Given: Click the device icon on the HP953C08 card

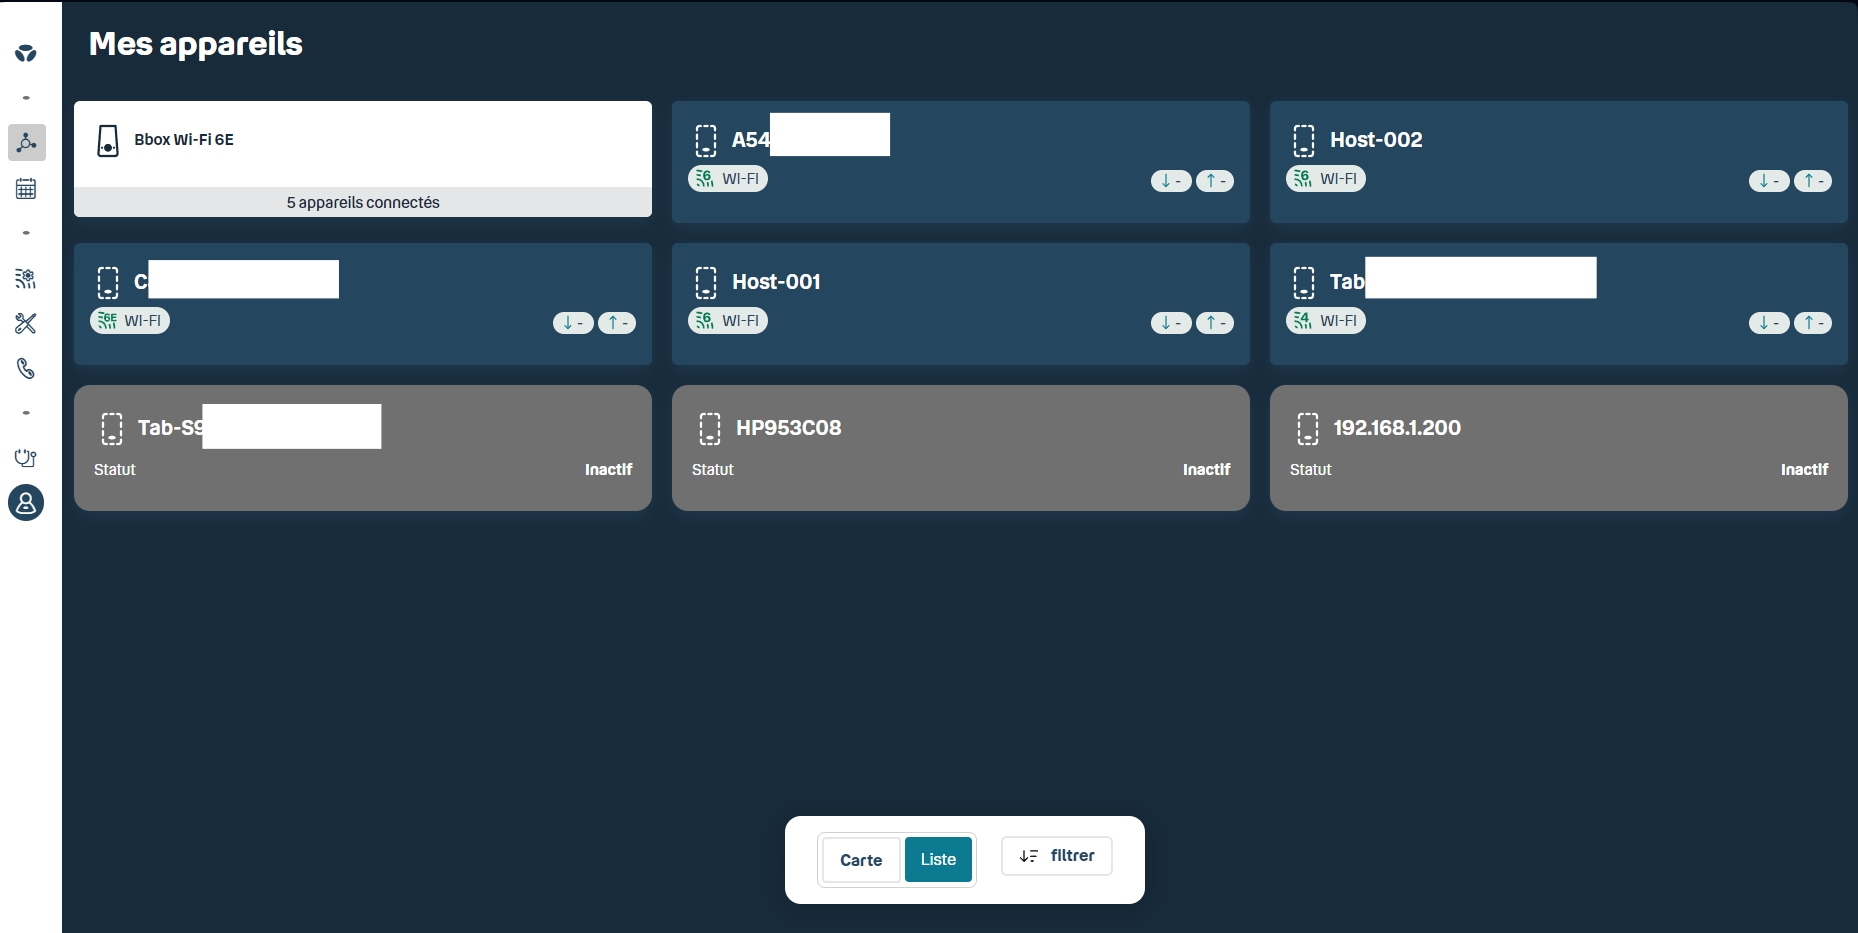Looking at the screenshot, I should tap(710, 429).
